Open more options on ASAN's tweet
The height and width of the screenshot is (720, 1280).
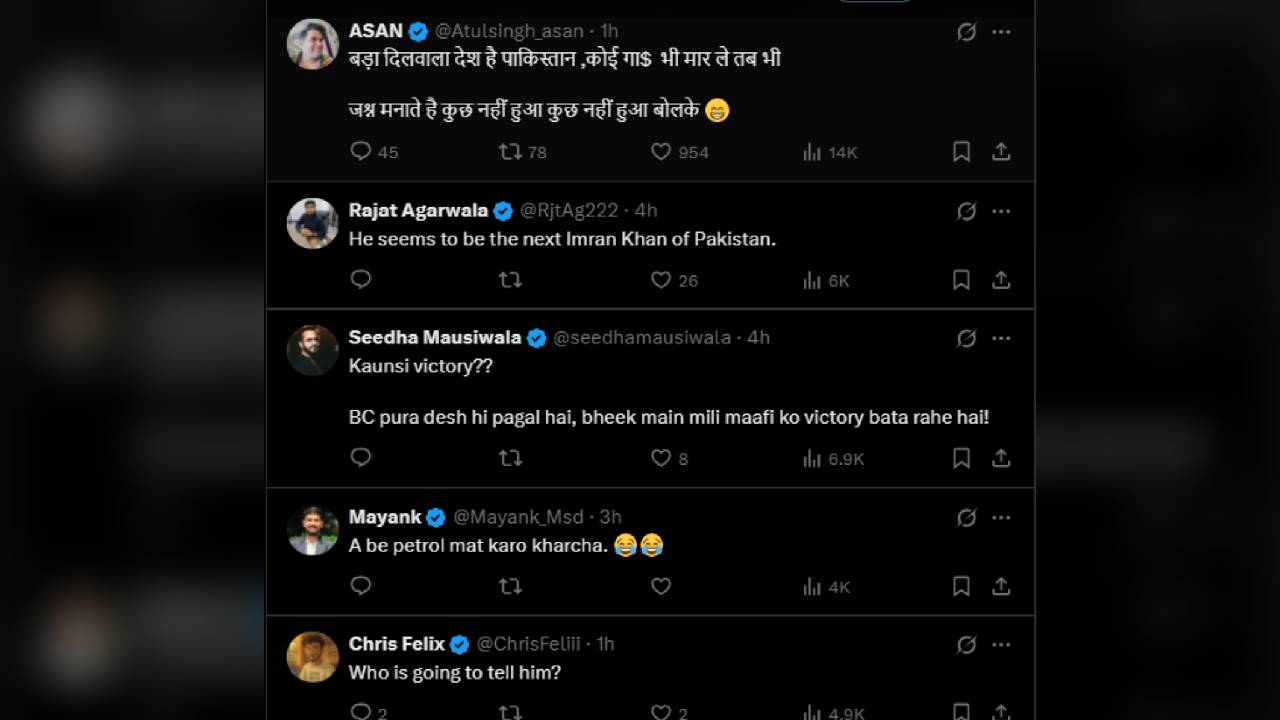coord(1001,32)
